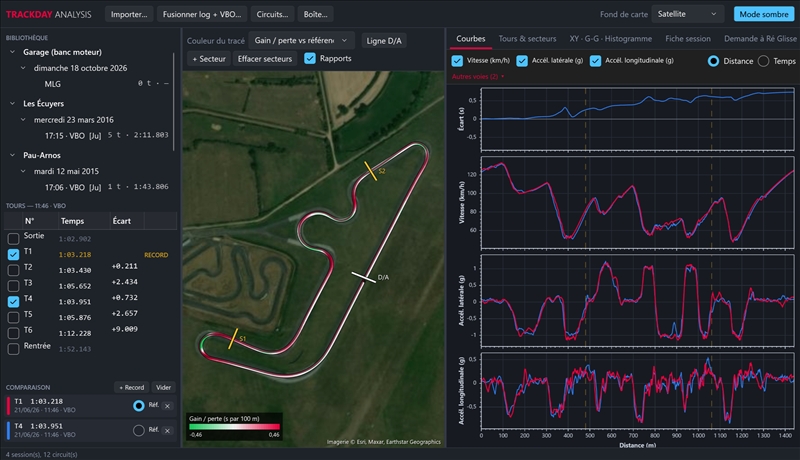
Task: Click blue color bar of T4 comparison
Action: (8, 430)
